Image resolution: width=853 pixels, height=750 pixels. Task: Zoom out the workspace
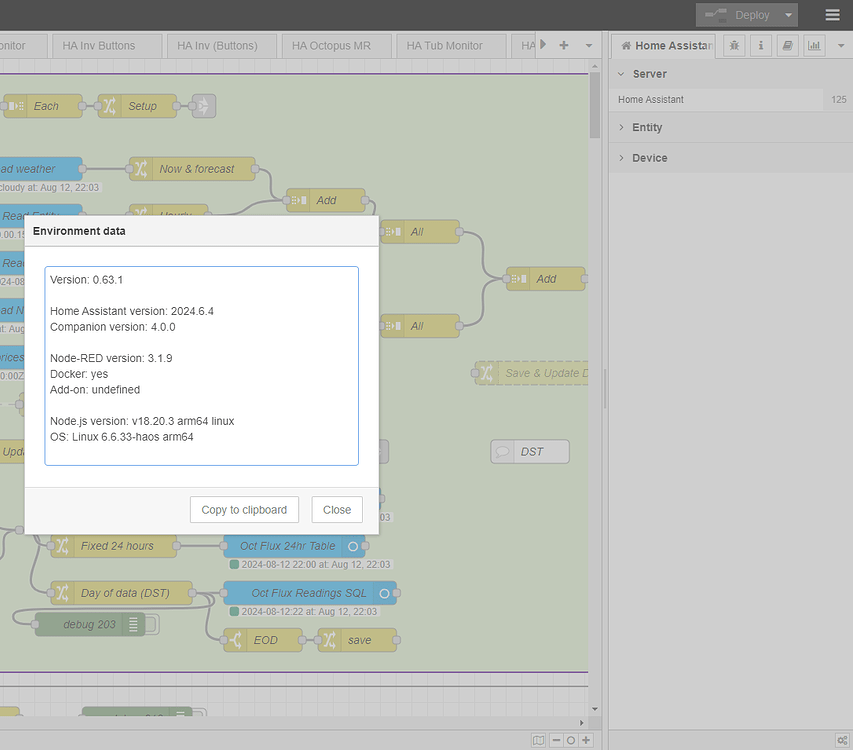click(556, 740)
